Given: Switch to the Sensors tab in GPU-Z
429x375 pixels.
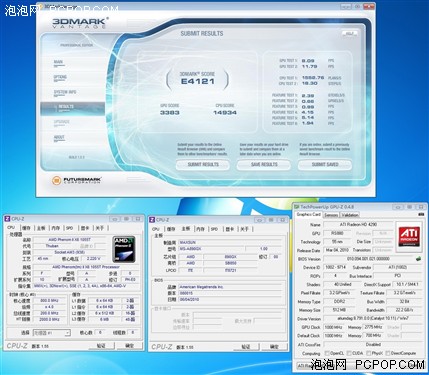Looking at the screenshot, I should point(331,215).
